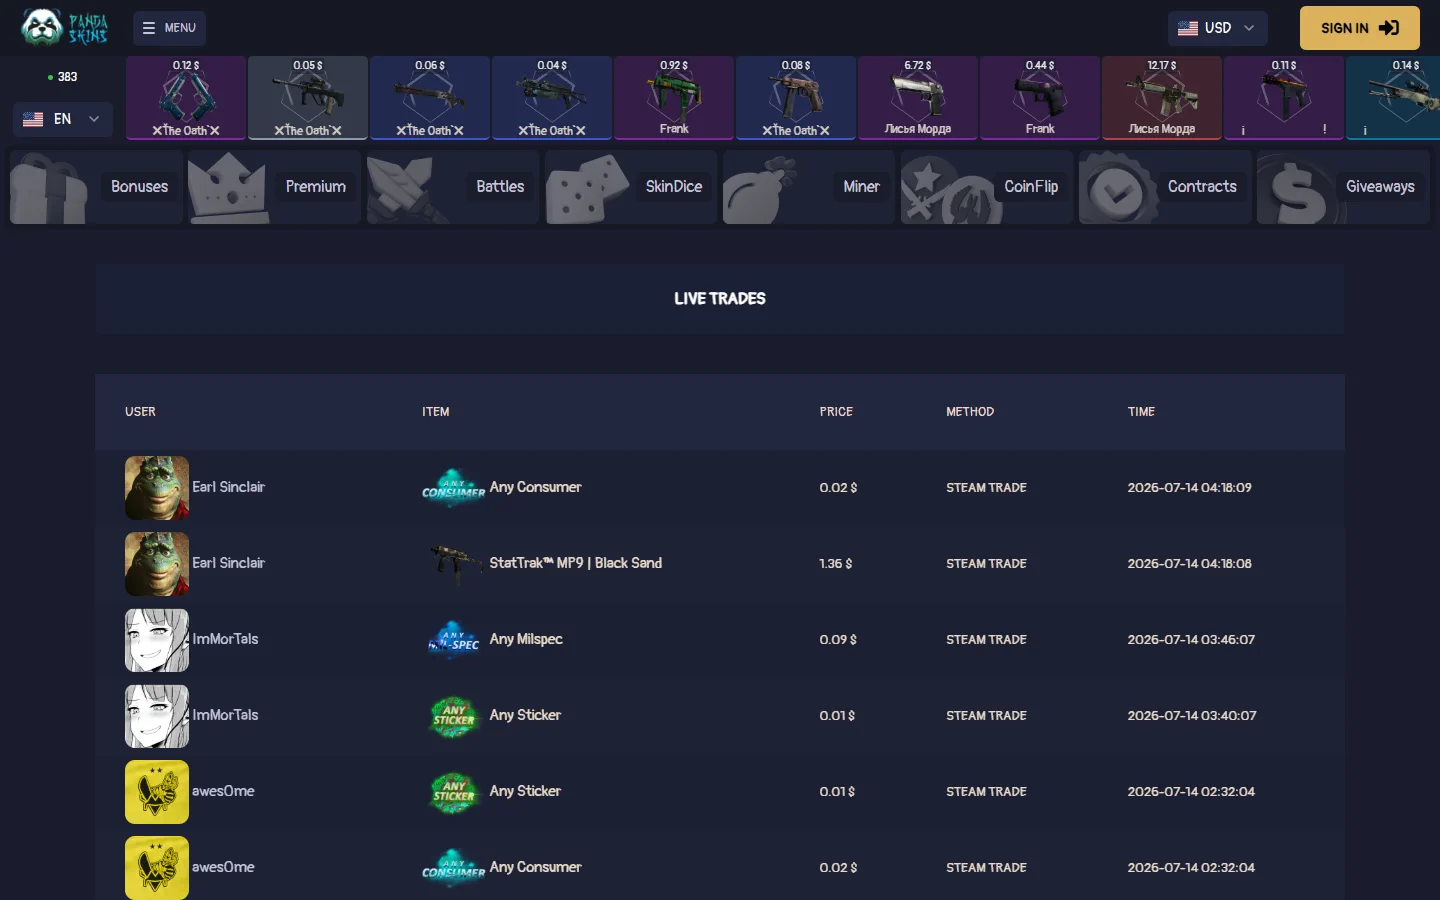This screenshot has height=900, width=1440.
Task: Click ImMorTals username in Any Milspec row
Action: (x=225, y=639)
